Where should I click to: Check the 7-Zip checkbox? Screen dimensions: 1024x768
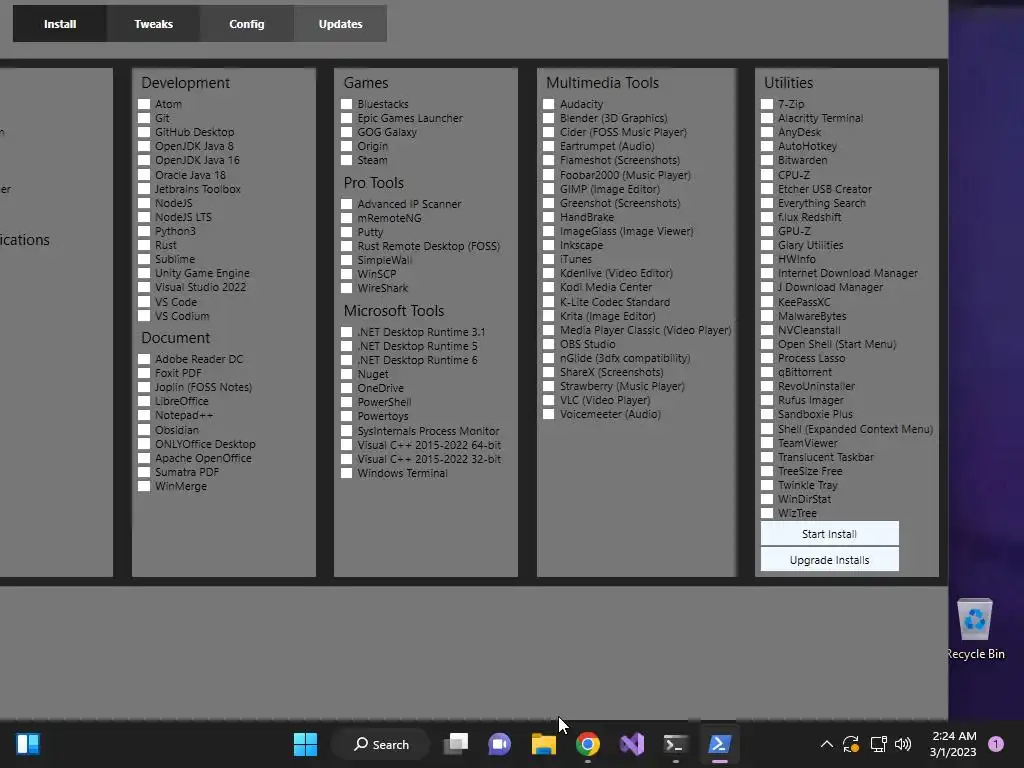click(767, 104)
